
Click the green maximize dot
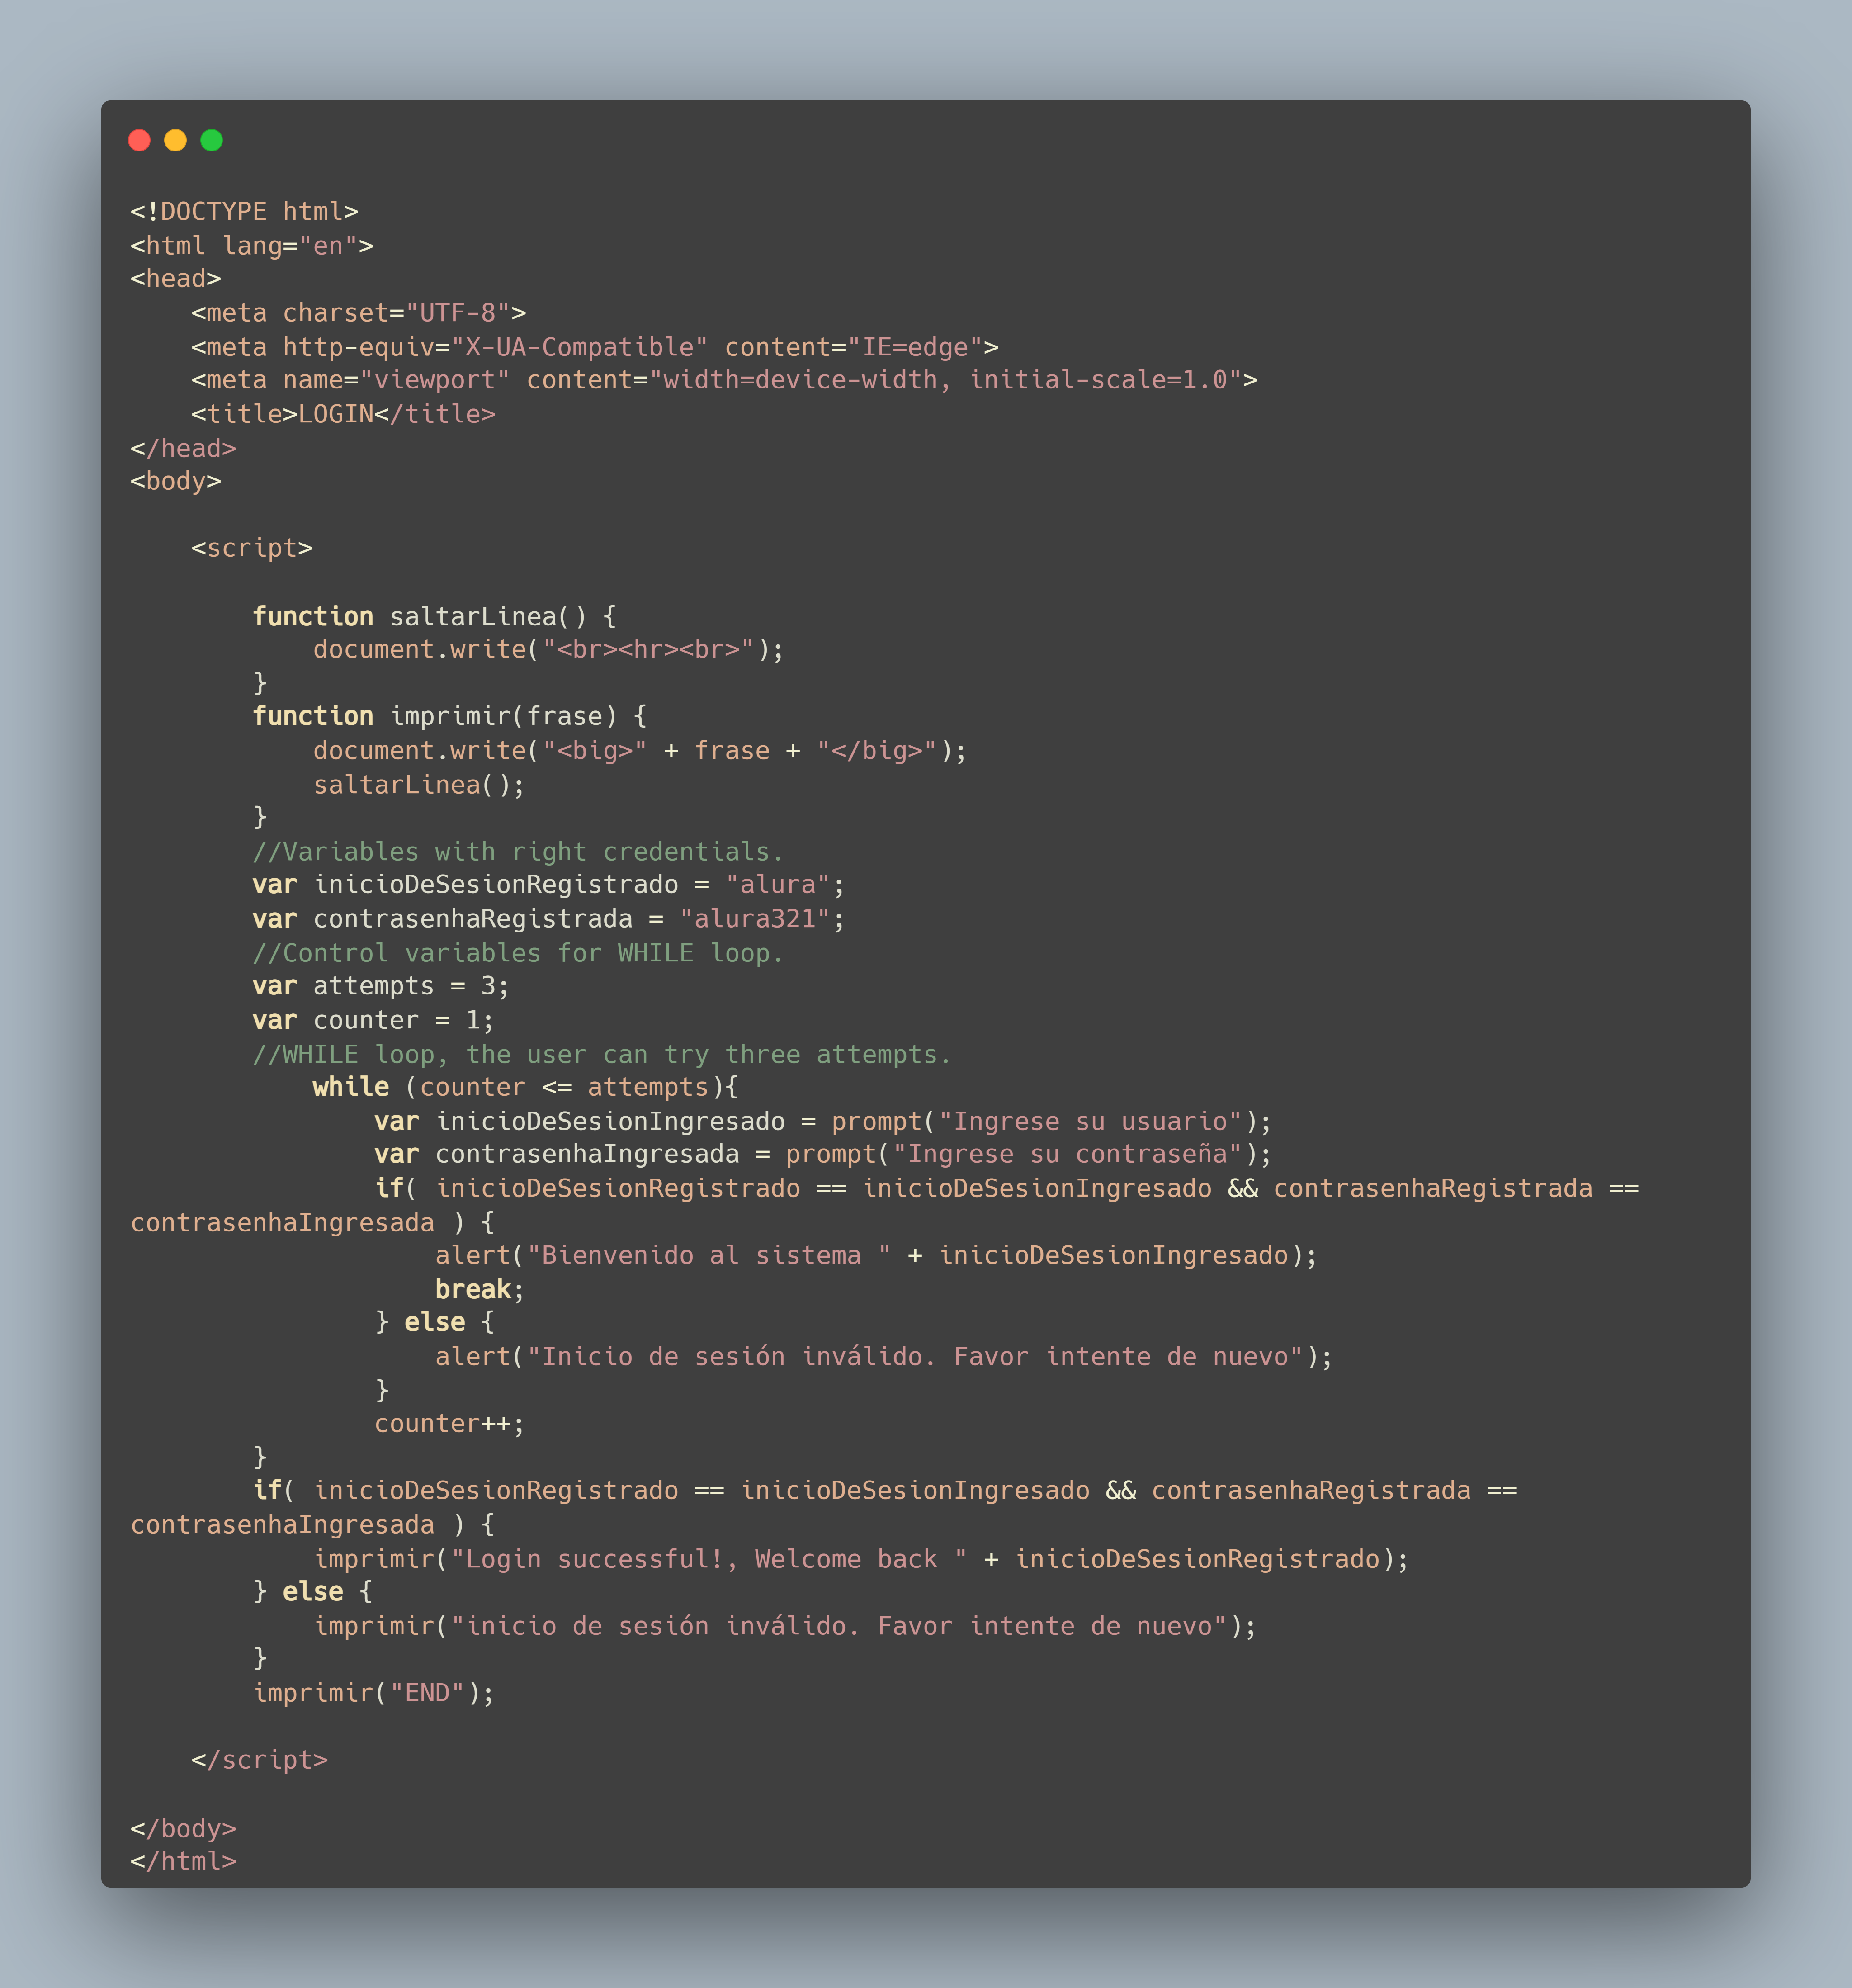tap(211, 140)
